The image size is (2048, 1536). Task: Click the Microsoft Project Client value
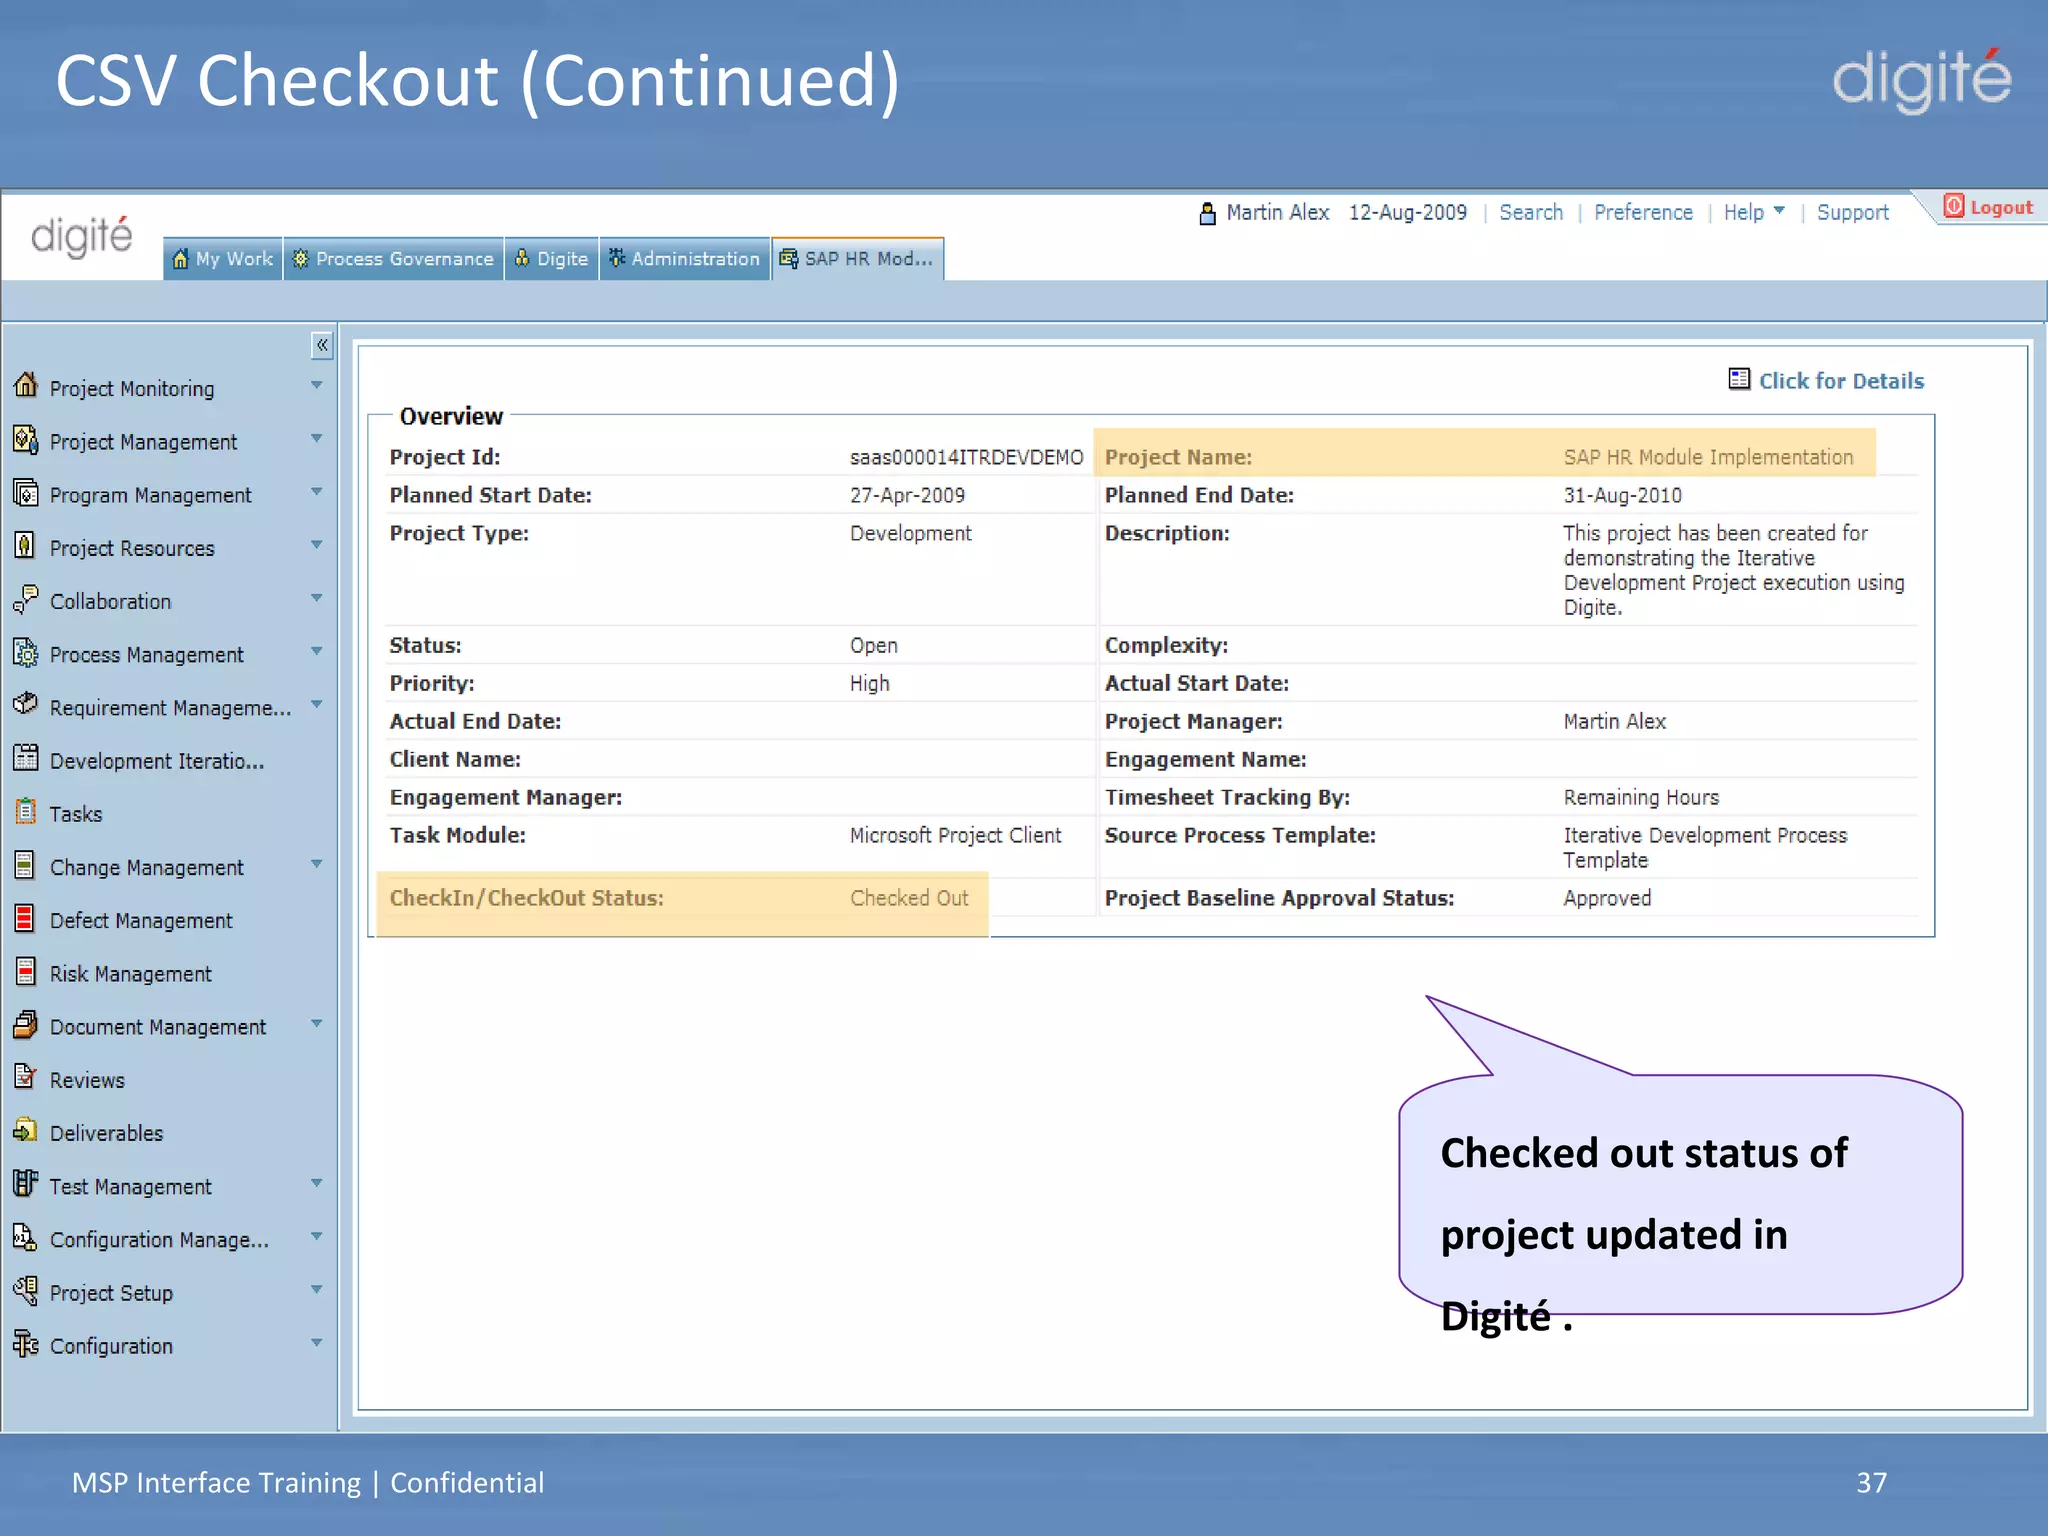click(x=955, y=835)
